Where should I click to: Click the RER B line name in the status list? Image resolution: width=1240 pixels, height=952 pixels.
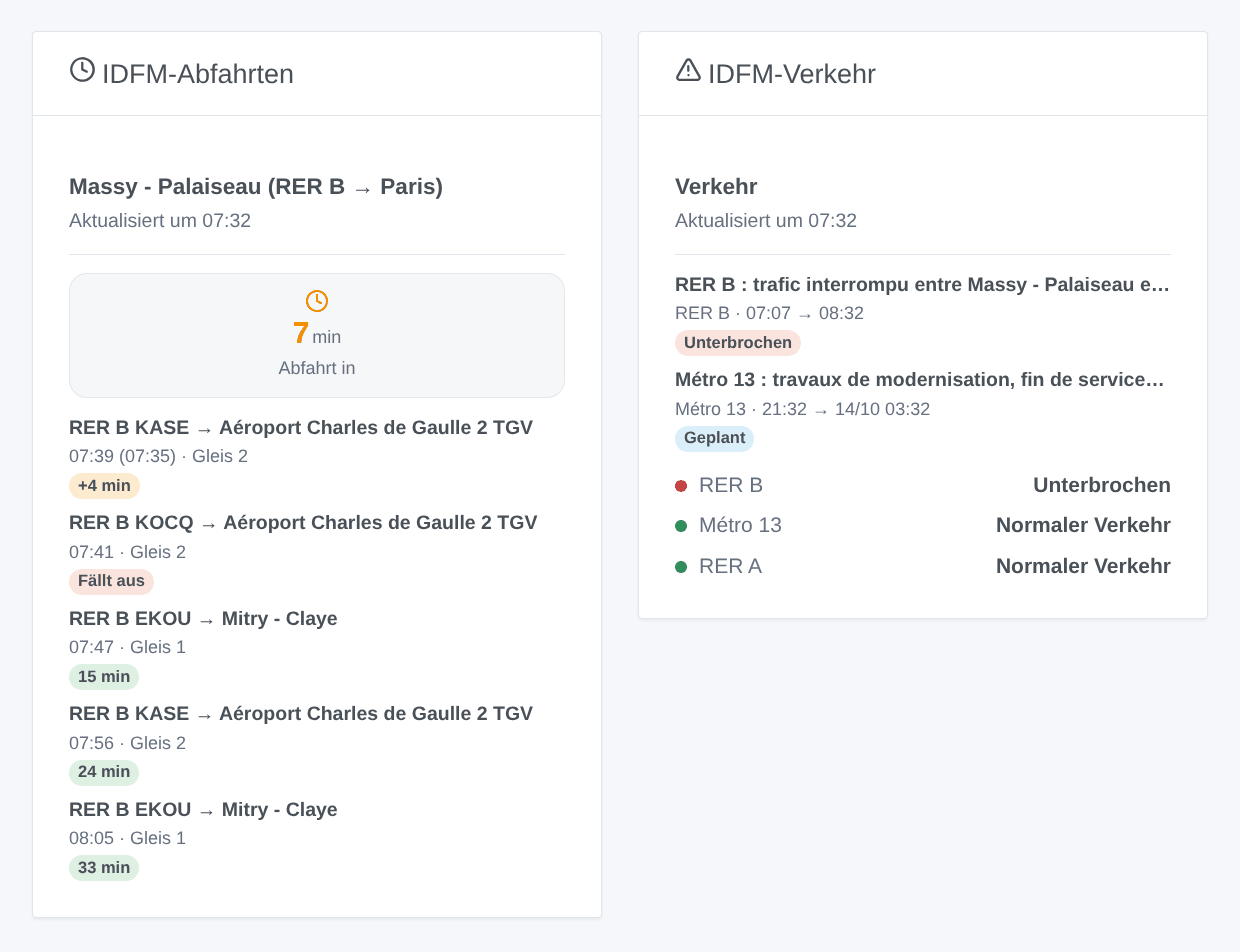coord(731,486)
